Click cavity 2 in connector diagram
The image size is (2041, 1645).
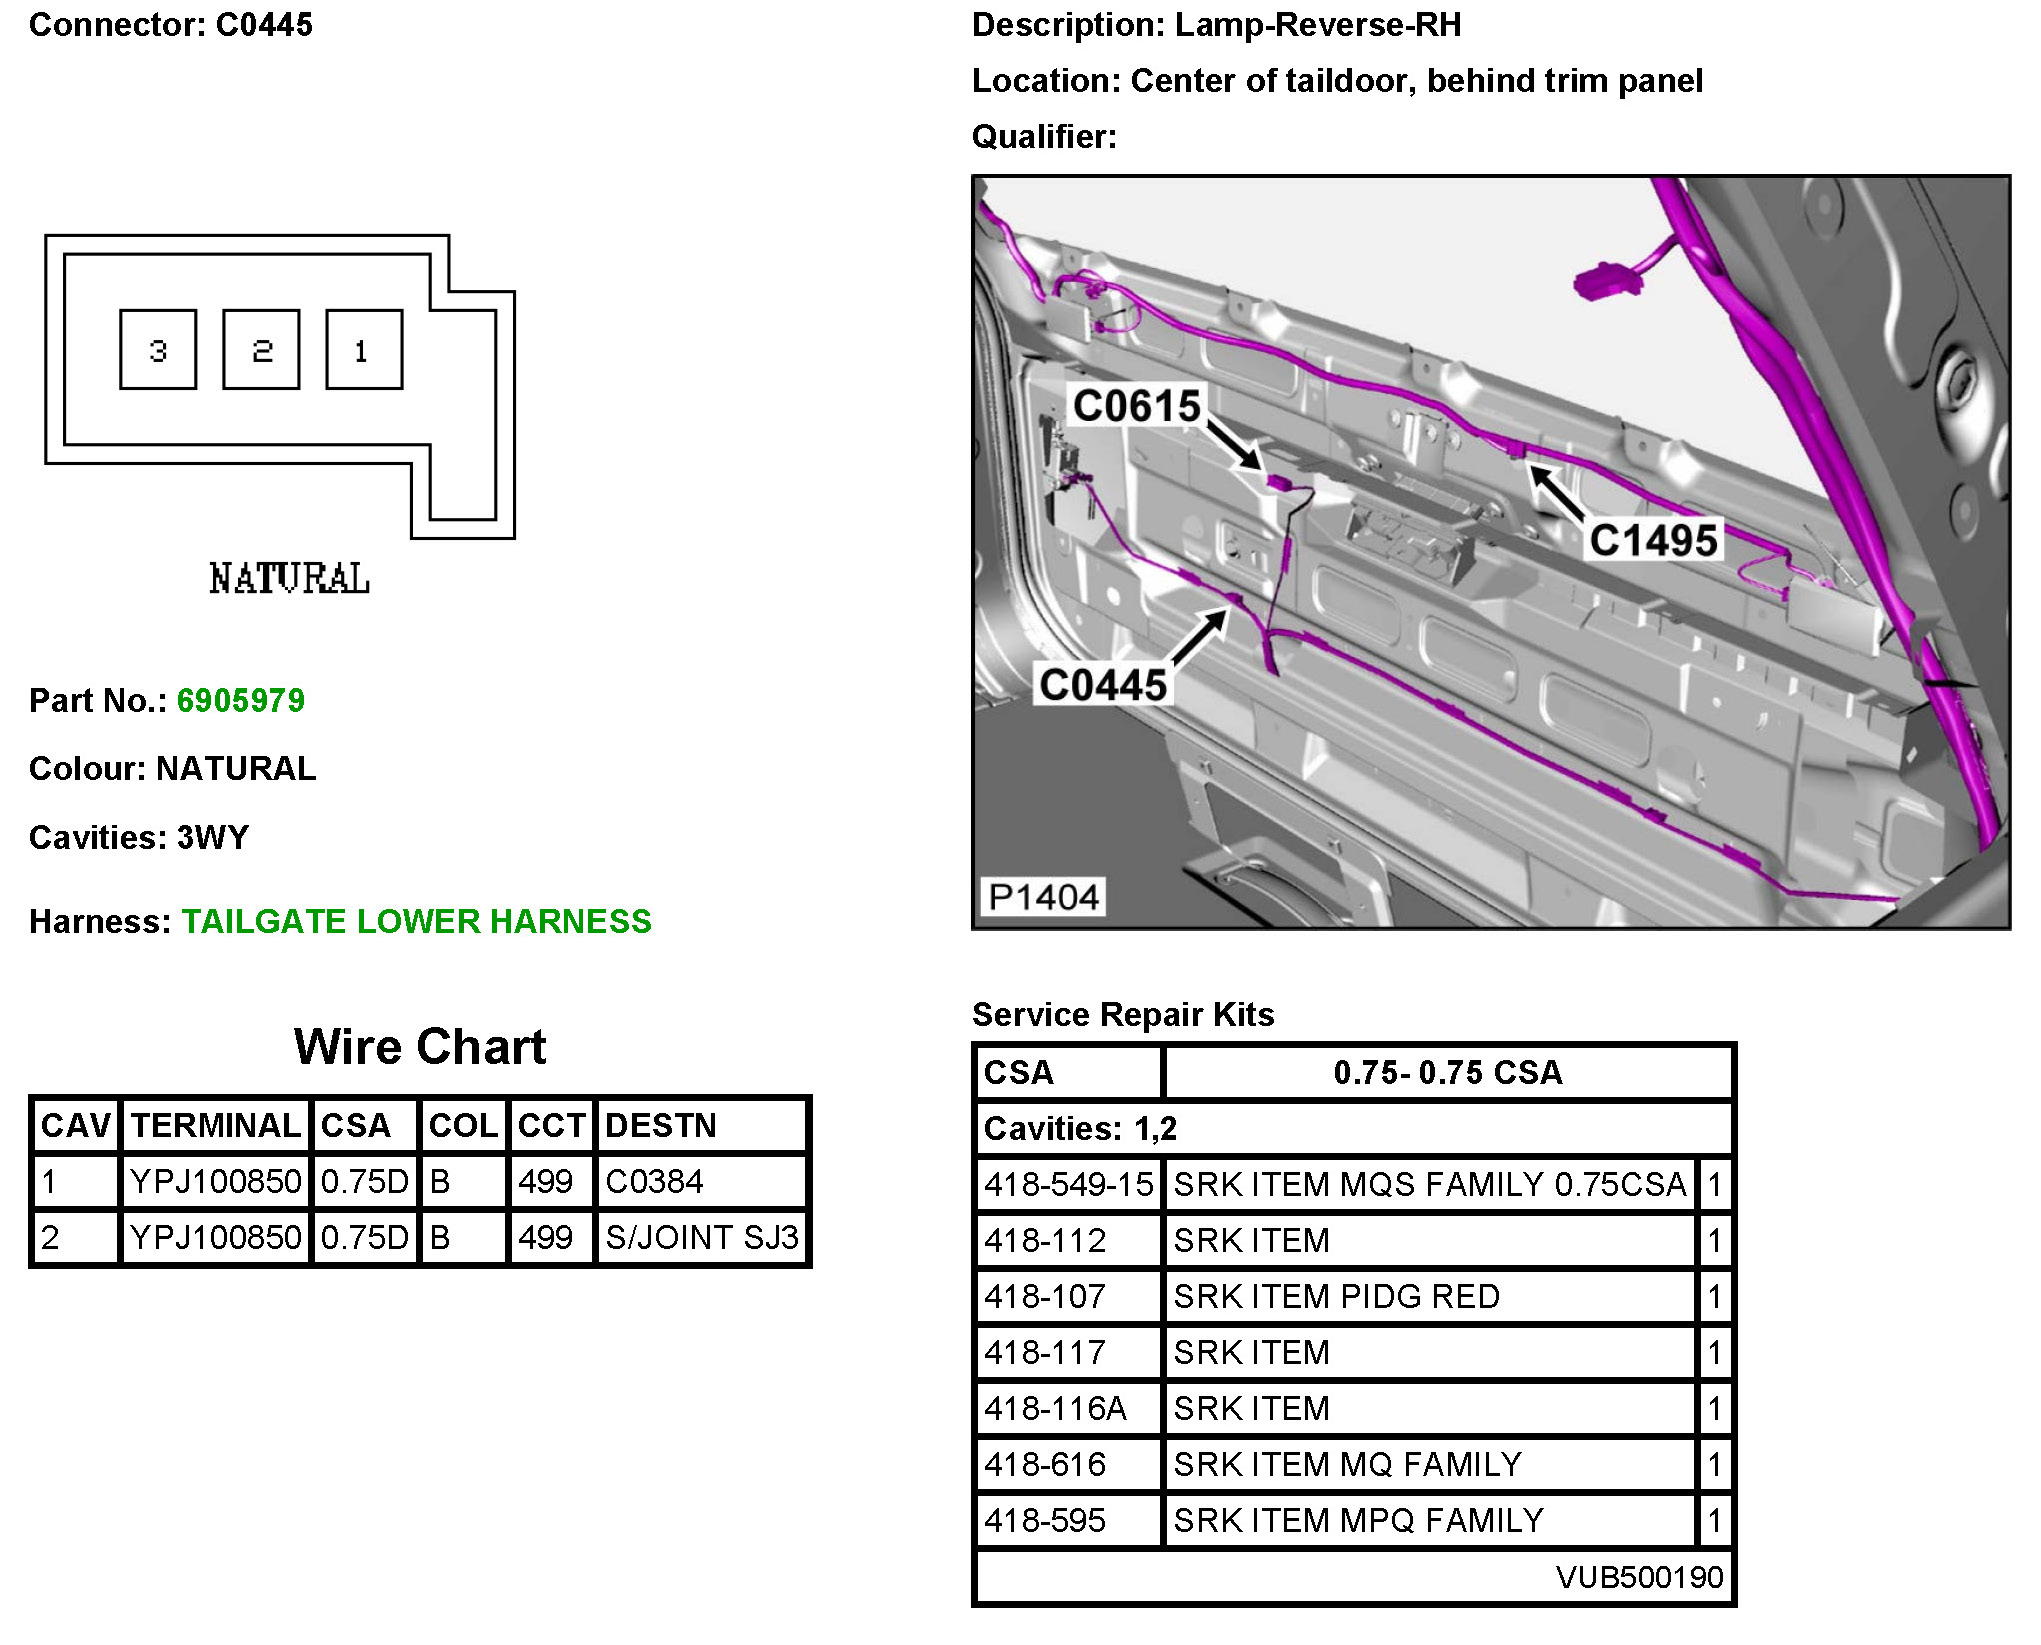pos(261,350)
